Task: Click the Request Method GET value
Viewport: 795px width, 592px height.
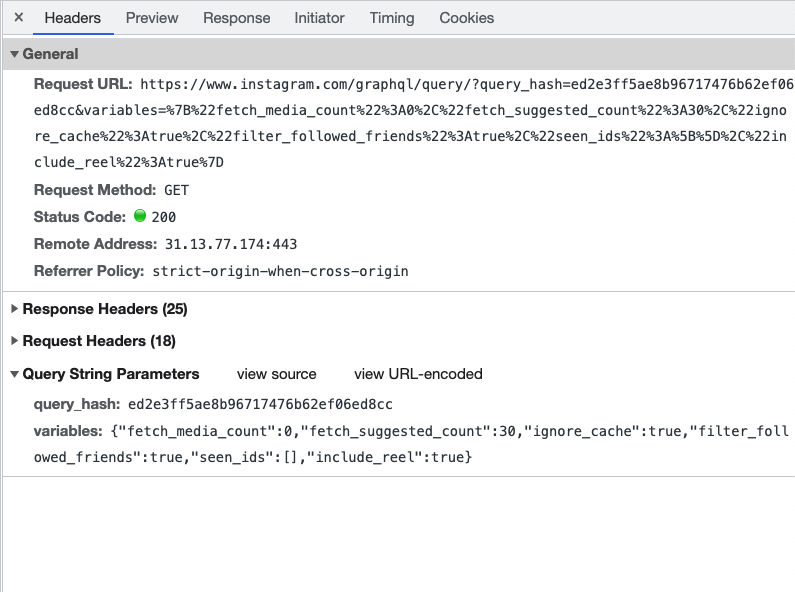Action: [176, 190]
